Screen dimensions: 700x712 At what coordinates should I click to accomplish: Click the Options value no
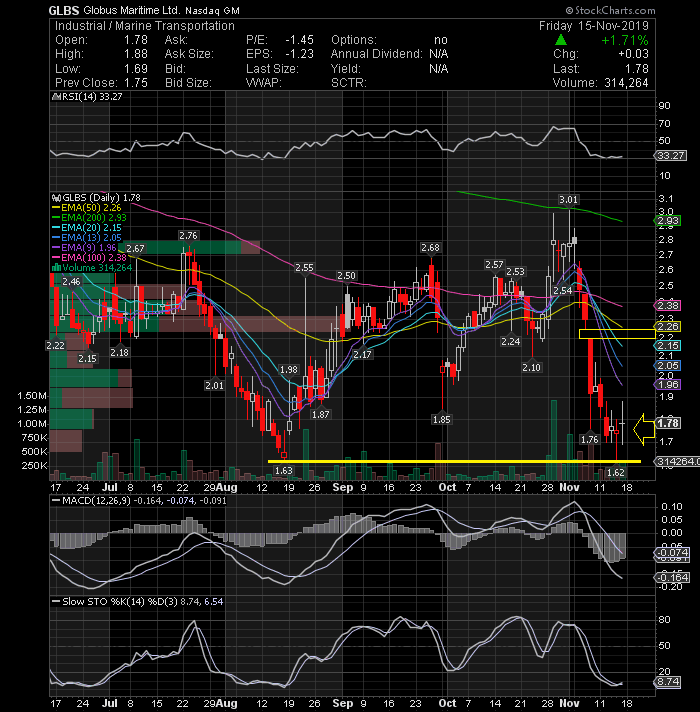tap(440, 40)
